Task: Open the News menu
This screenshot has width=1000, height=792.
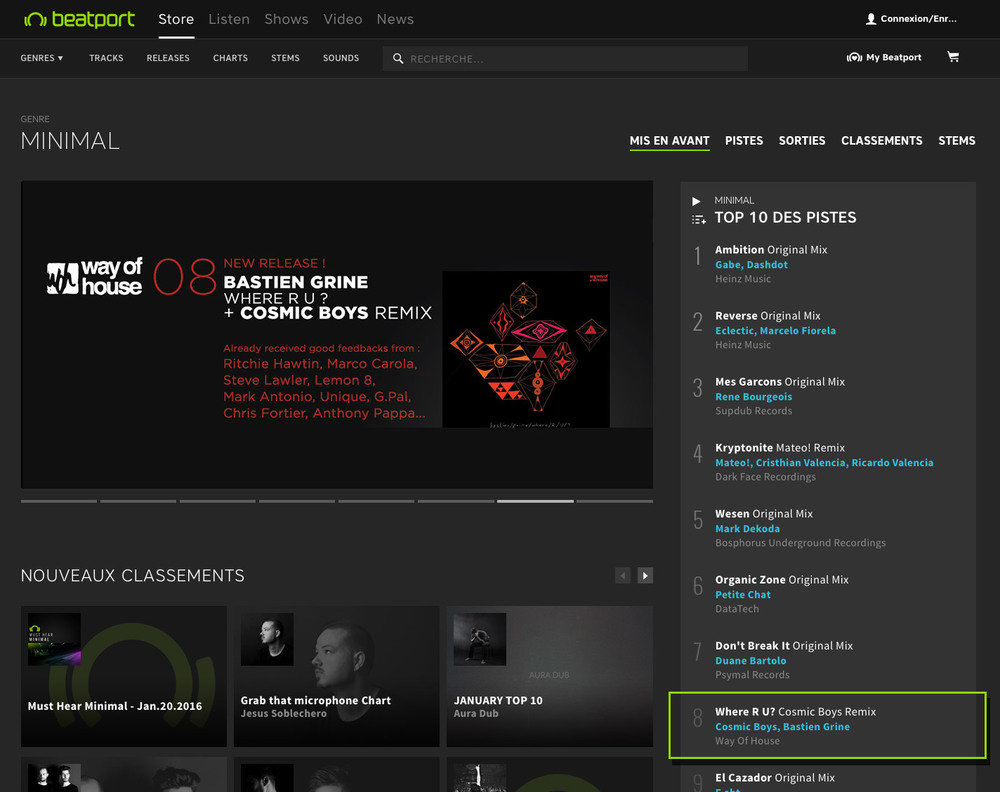Action: point(395,18)
